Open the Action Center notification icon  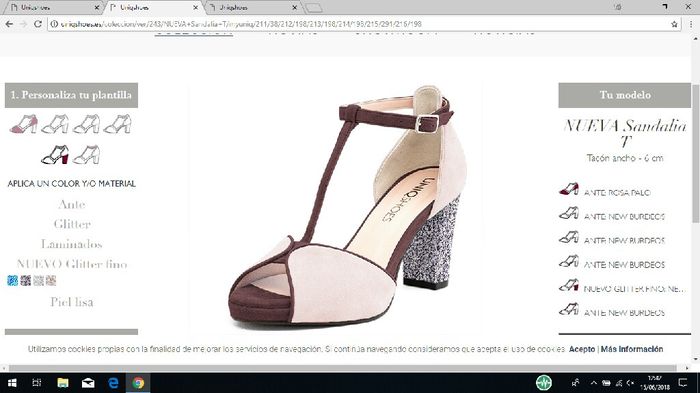point(683,383)
